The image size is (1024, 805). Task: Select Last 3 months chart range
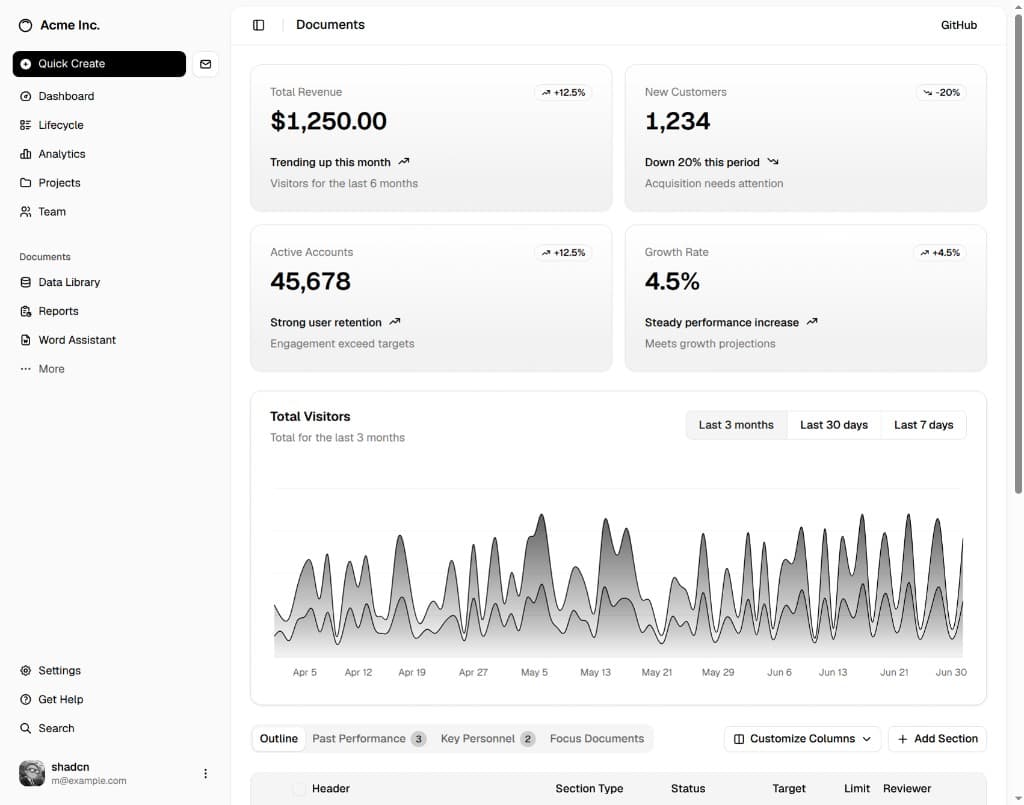(736, 425)
